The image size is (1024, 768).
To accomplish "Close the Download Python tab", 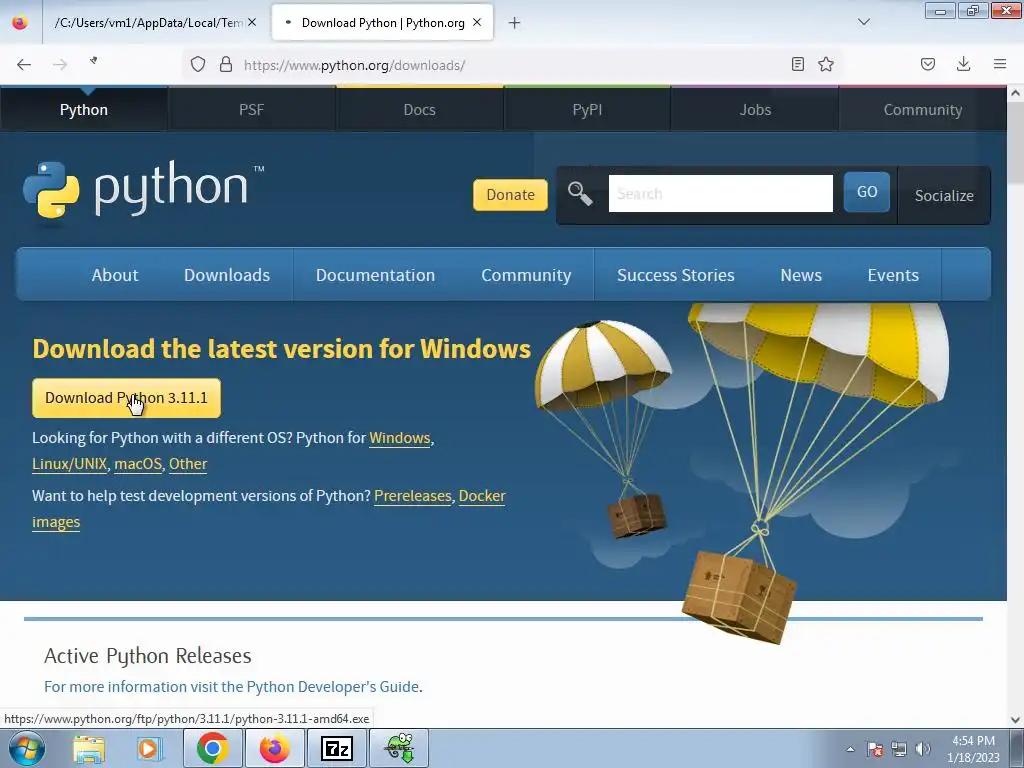I will click(x=477, y=22).
